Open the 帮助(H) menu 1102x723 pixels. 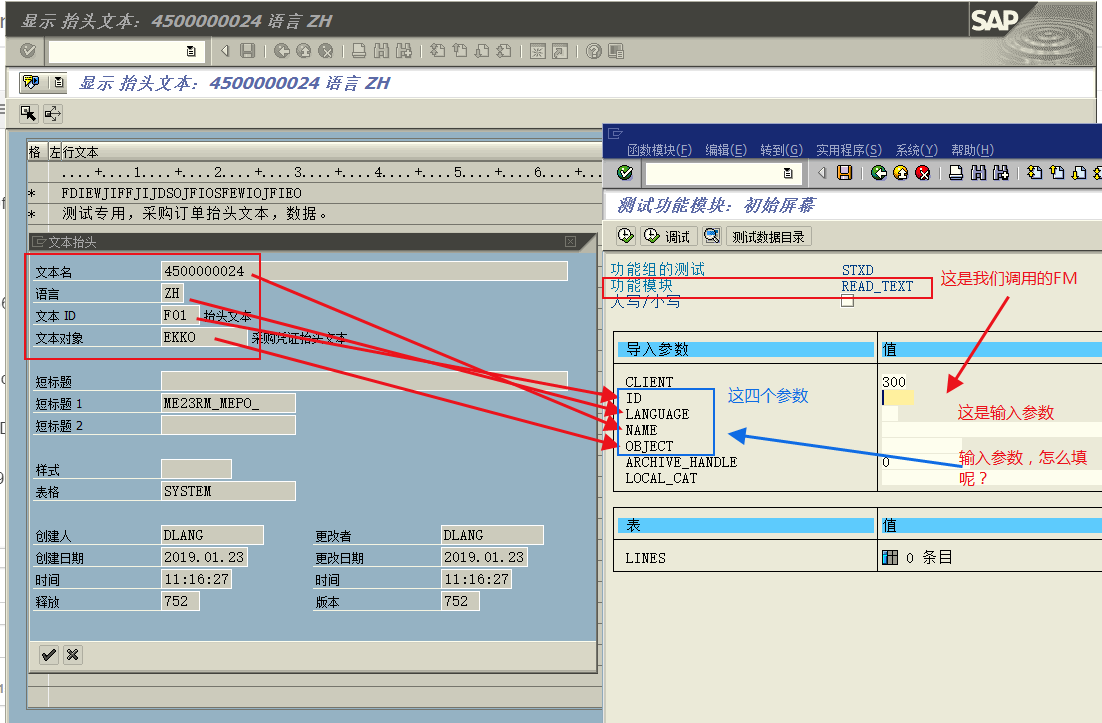pos(972,150)
